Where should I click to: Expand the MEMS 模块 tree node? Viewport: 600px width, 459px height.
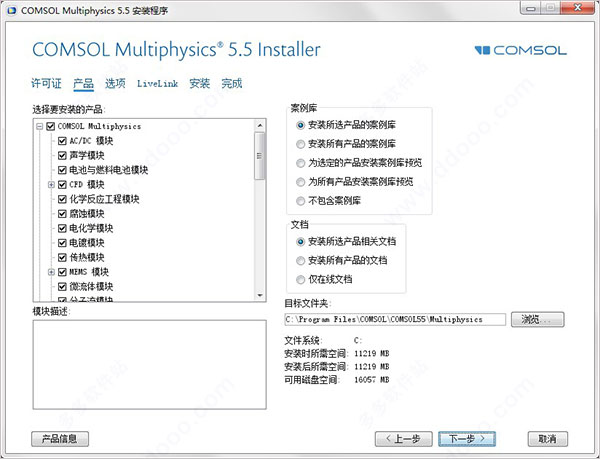pos(51,272)
